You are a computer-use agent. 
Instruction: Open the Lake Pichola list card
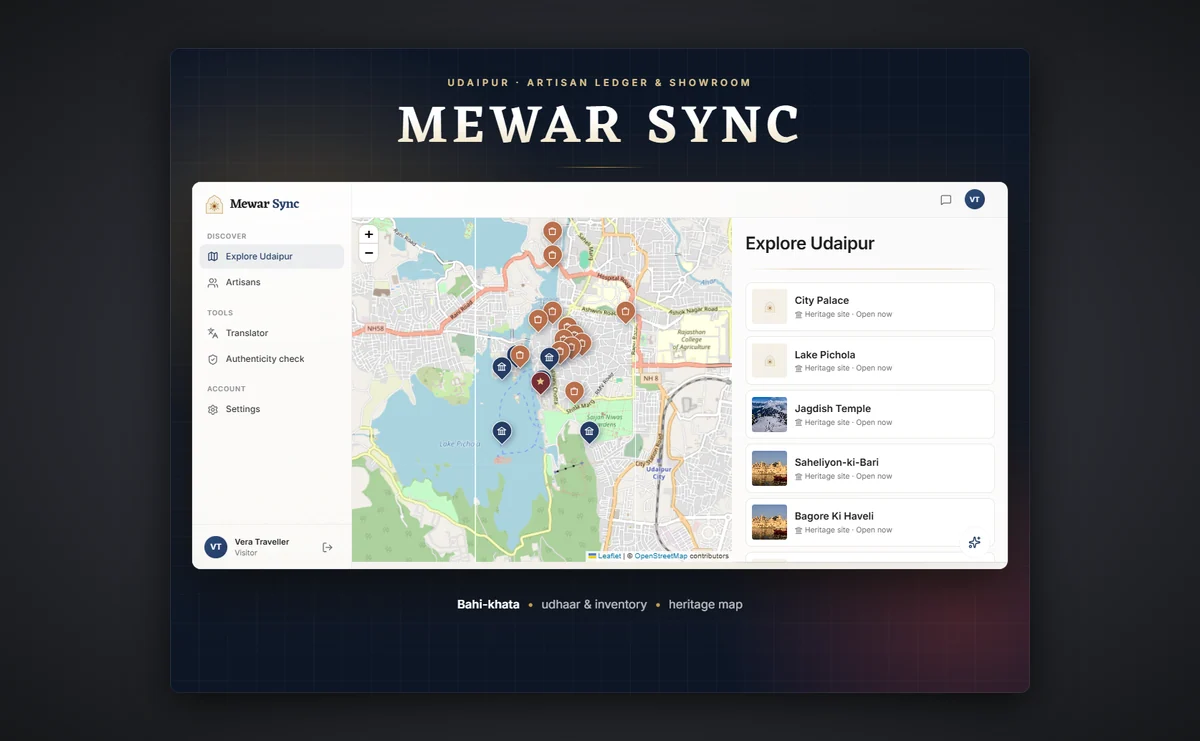pos(870,361)
